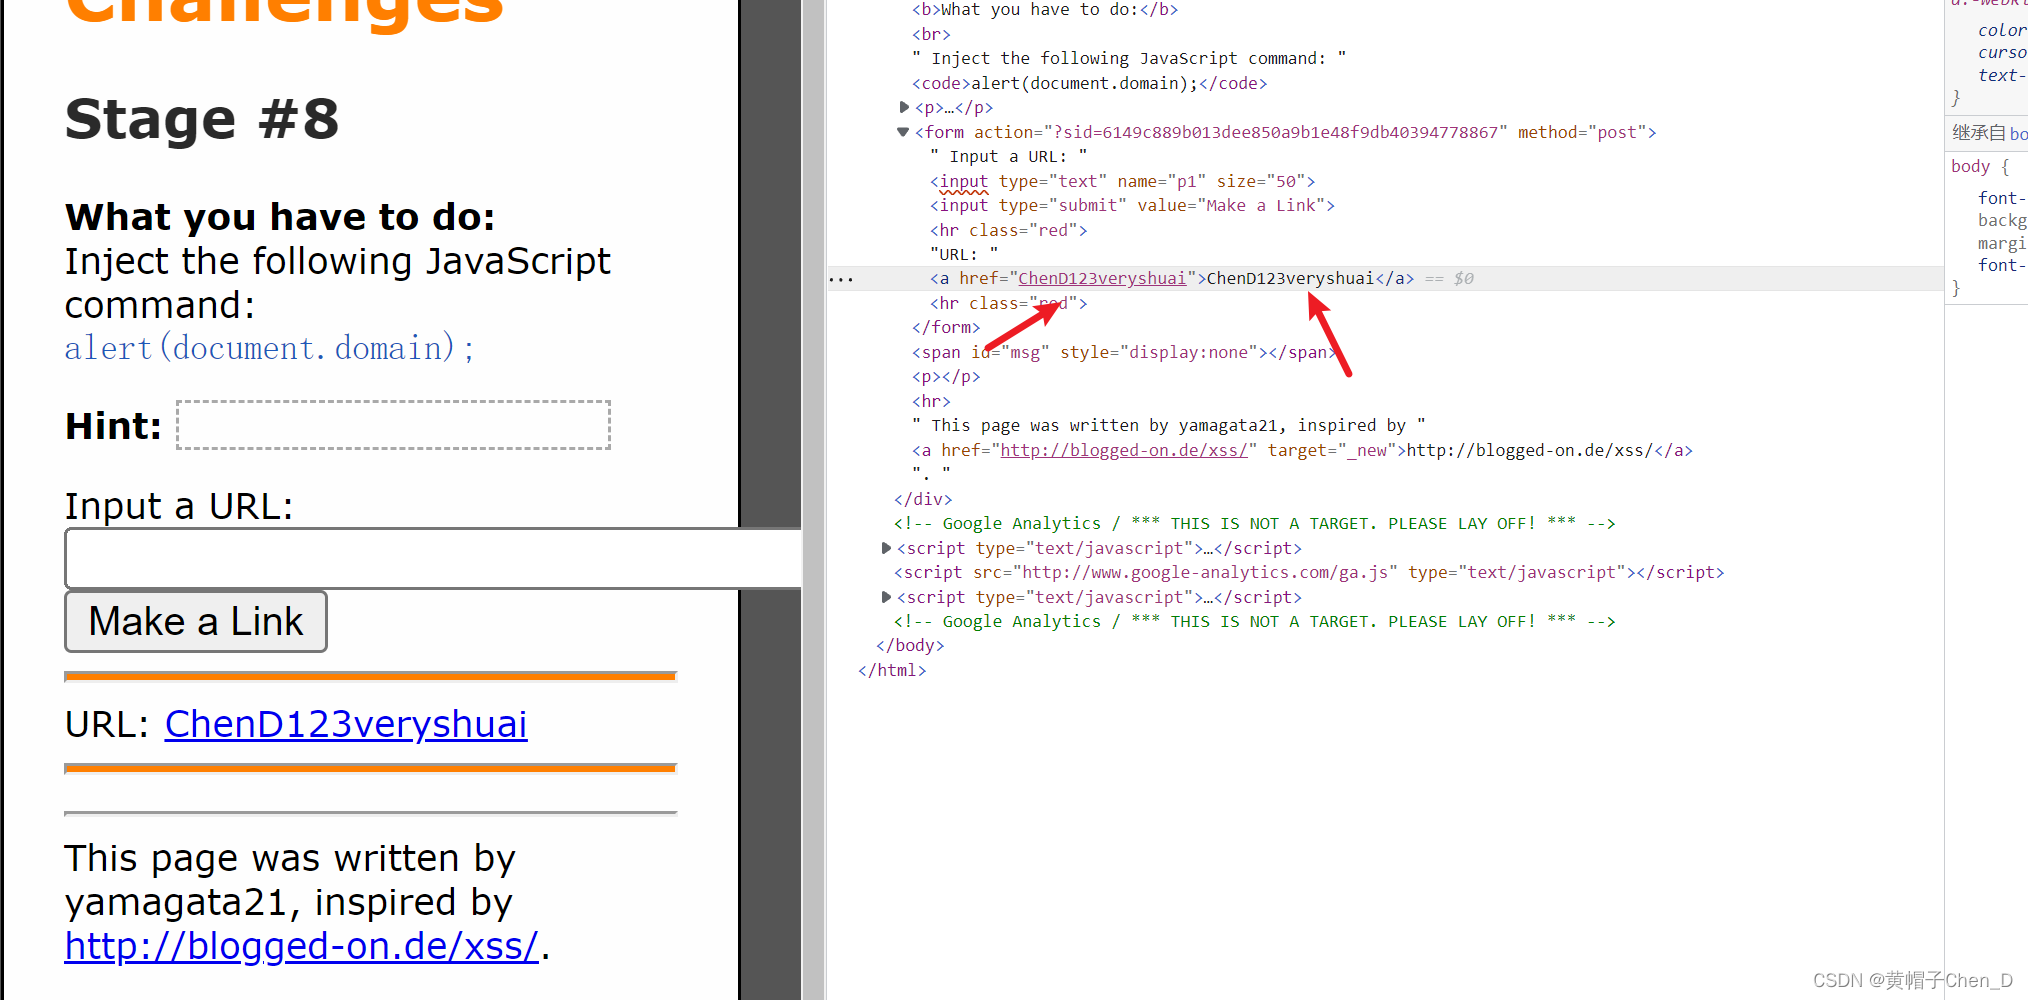Viewport: 2028px width, 1000px height.
Task: Select the closing </form> tag line
Action: pos(946,327)
